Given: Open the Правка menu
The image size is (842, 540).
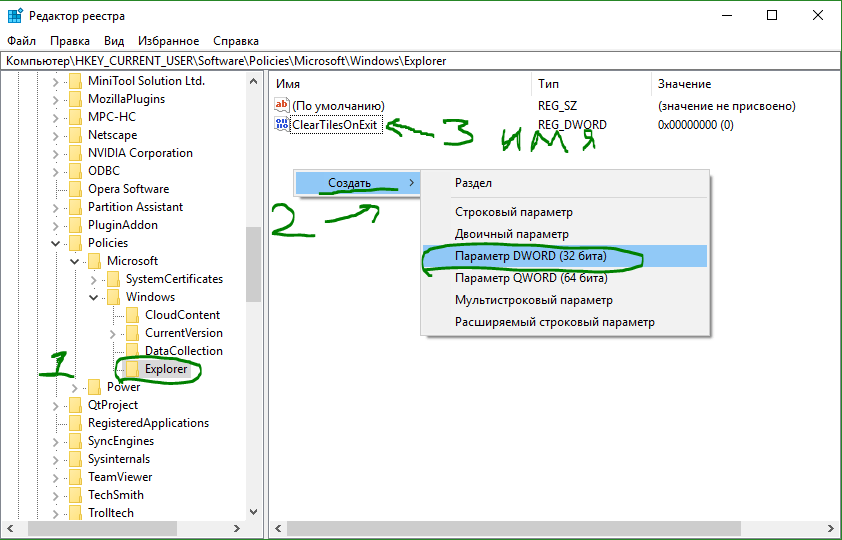Looking at the screenshot, I should click(70, 41).
